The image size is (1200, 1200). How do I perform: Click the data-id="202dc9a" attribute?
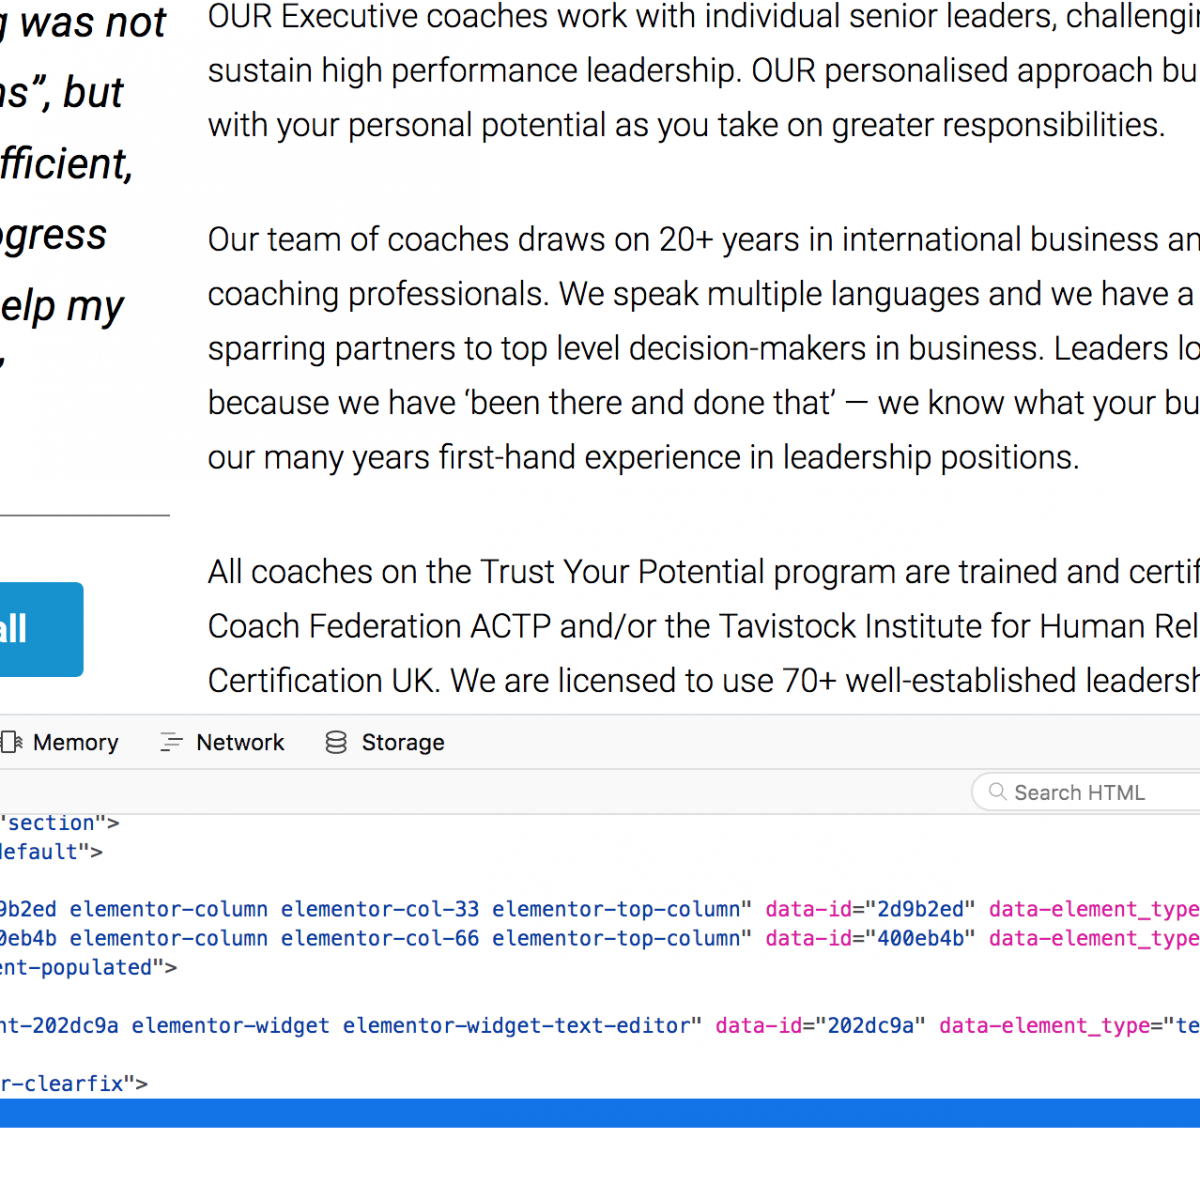820,1025
